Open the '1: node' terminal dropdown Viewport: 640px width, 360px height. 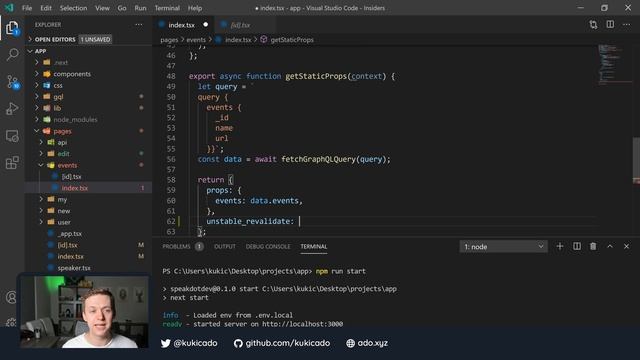click(503, 247)
